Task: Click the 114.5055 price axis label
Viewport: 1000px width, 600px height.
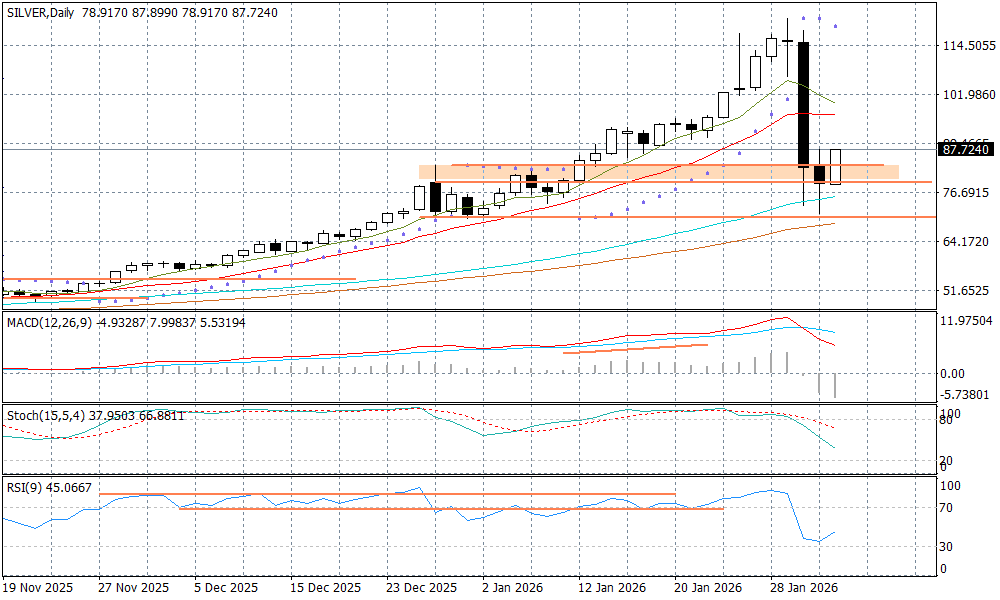Action: [x=968, y=46]
